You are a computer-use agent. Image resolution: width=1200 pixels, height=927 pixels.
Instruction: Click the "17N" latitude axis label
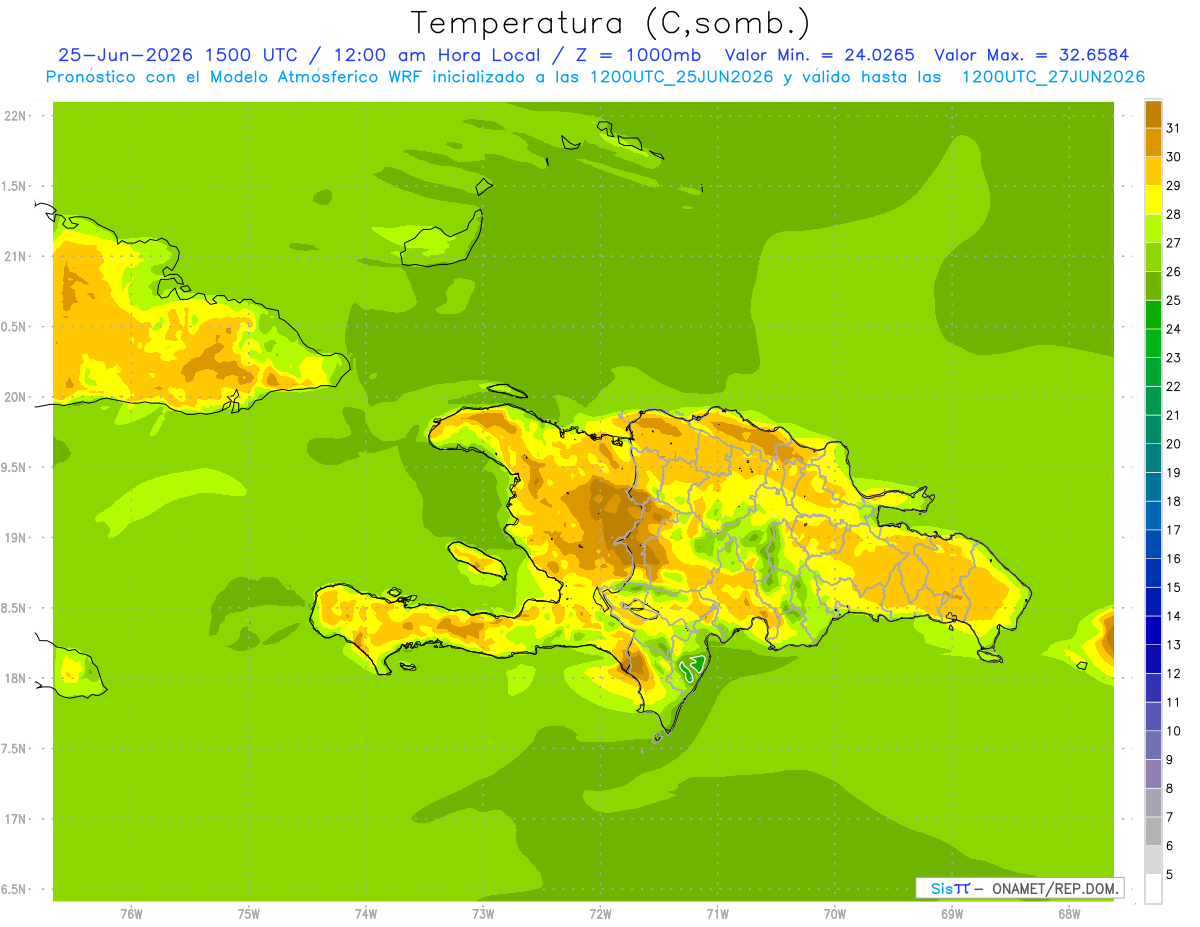coord(17,819)
